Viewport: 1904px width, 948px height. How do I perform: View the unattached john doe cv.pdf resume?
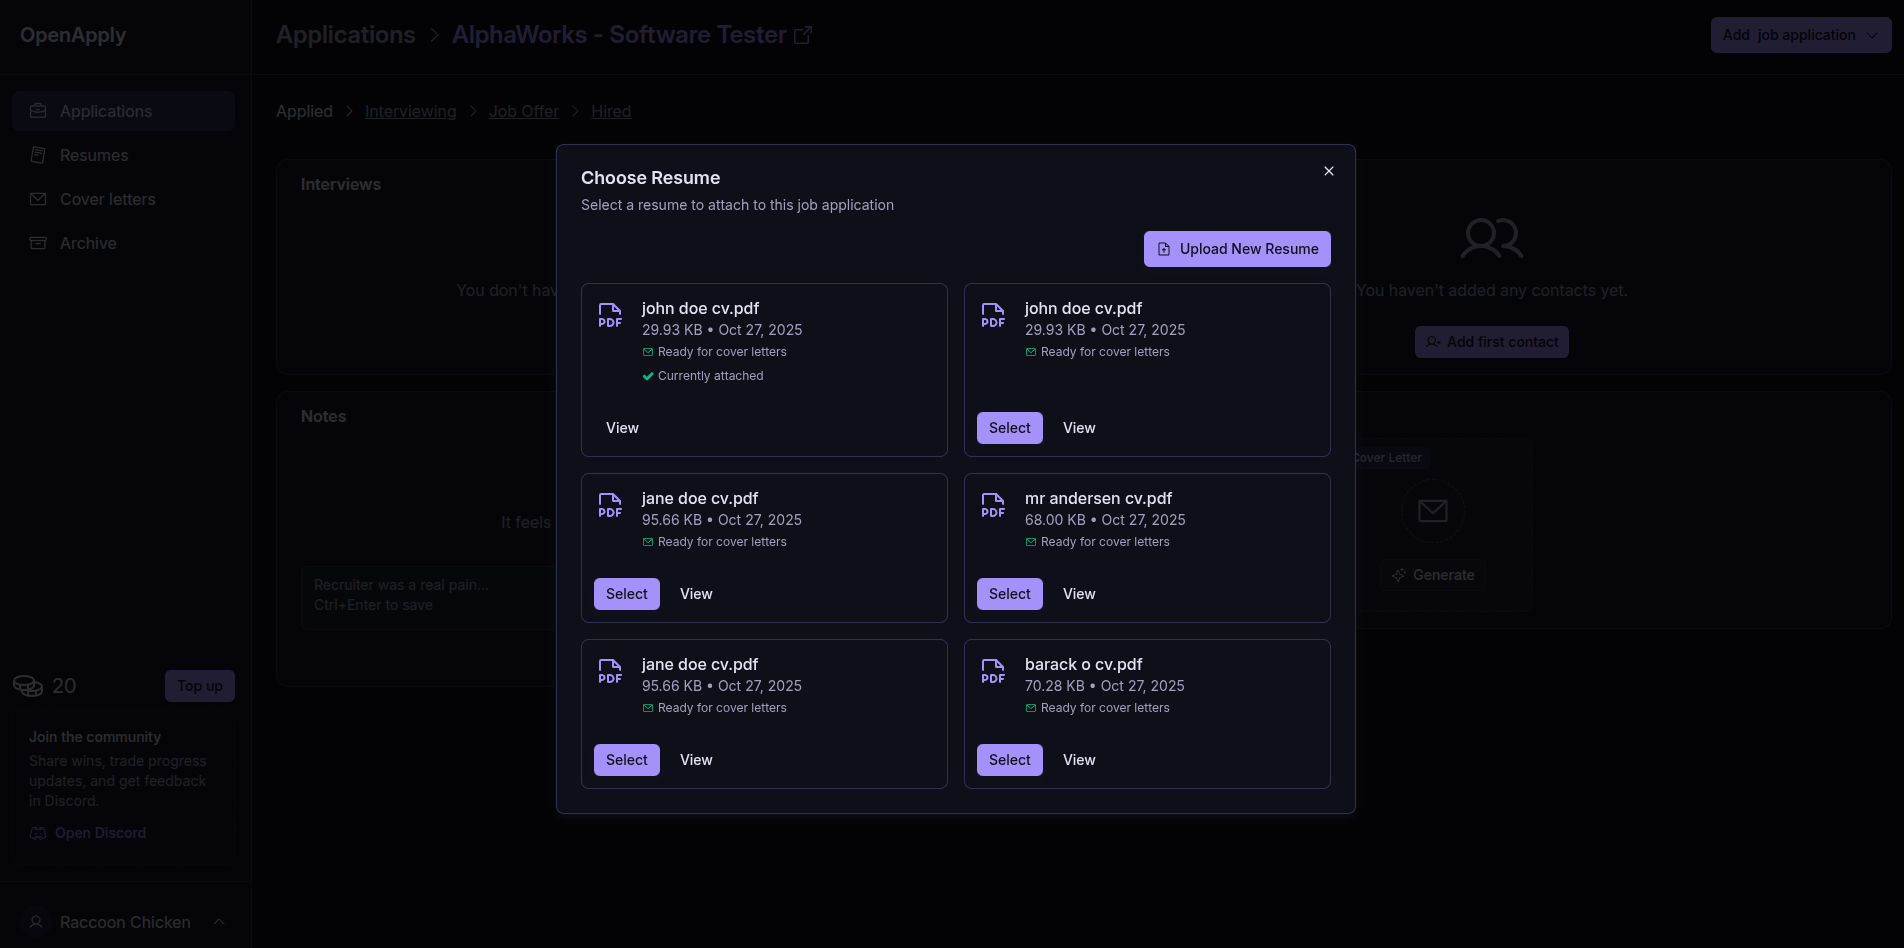point(1079,428)
